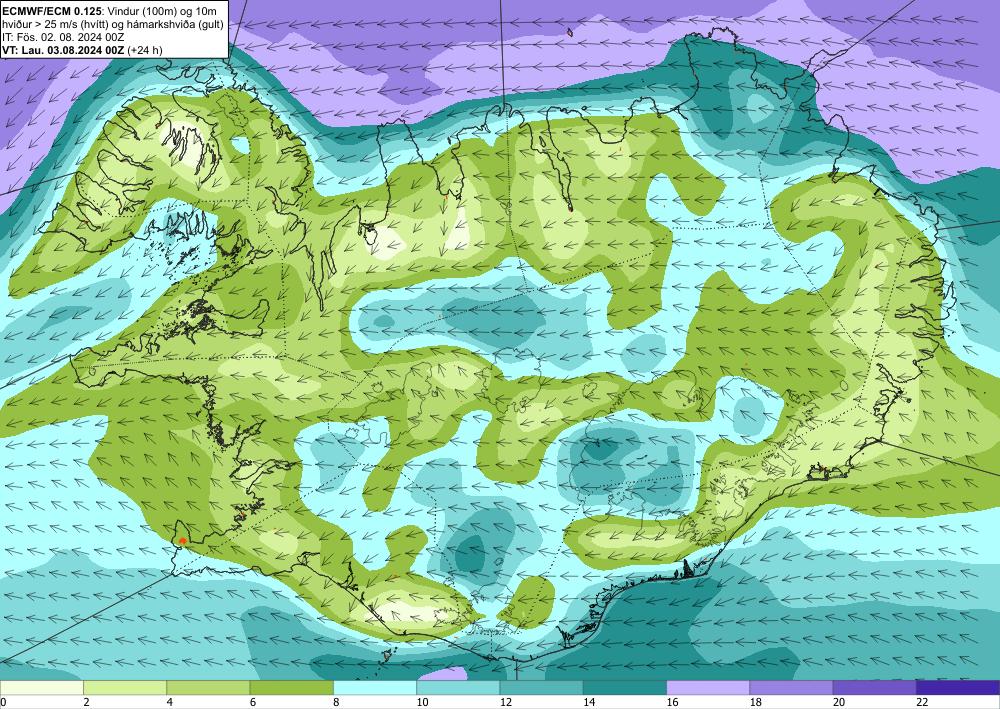Click the dark indigo 22+ m/s legend swatch
The height and width of the screenshot is (709, 1000).
(x=958, y=687)
